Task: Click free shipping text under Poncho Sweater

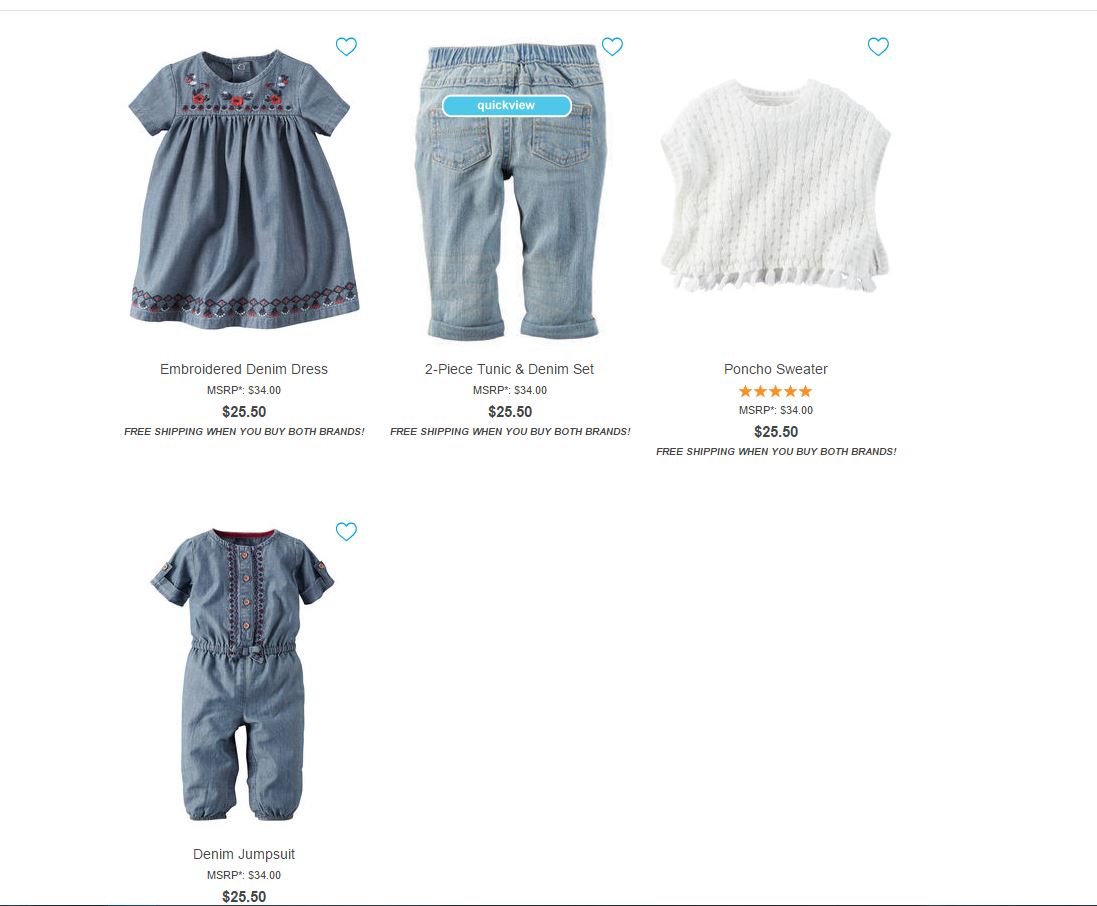Action: [776, 452]
